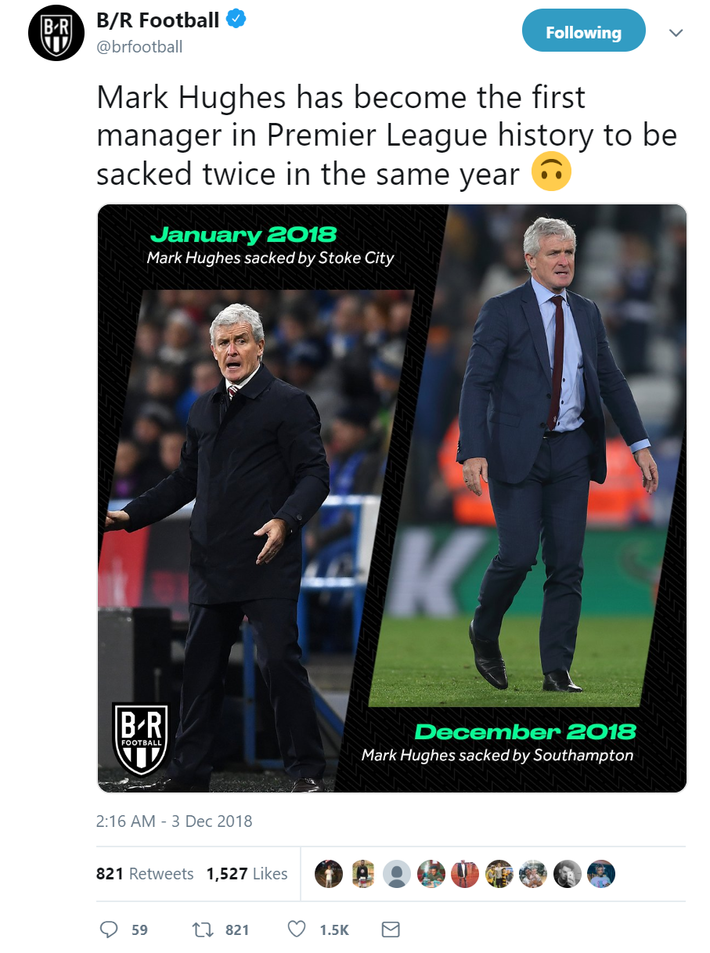Click the reply speech bubble icon
The height and width of the screenshot is (953, 710).
click(x=110, y=930)
